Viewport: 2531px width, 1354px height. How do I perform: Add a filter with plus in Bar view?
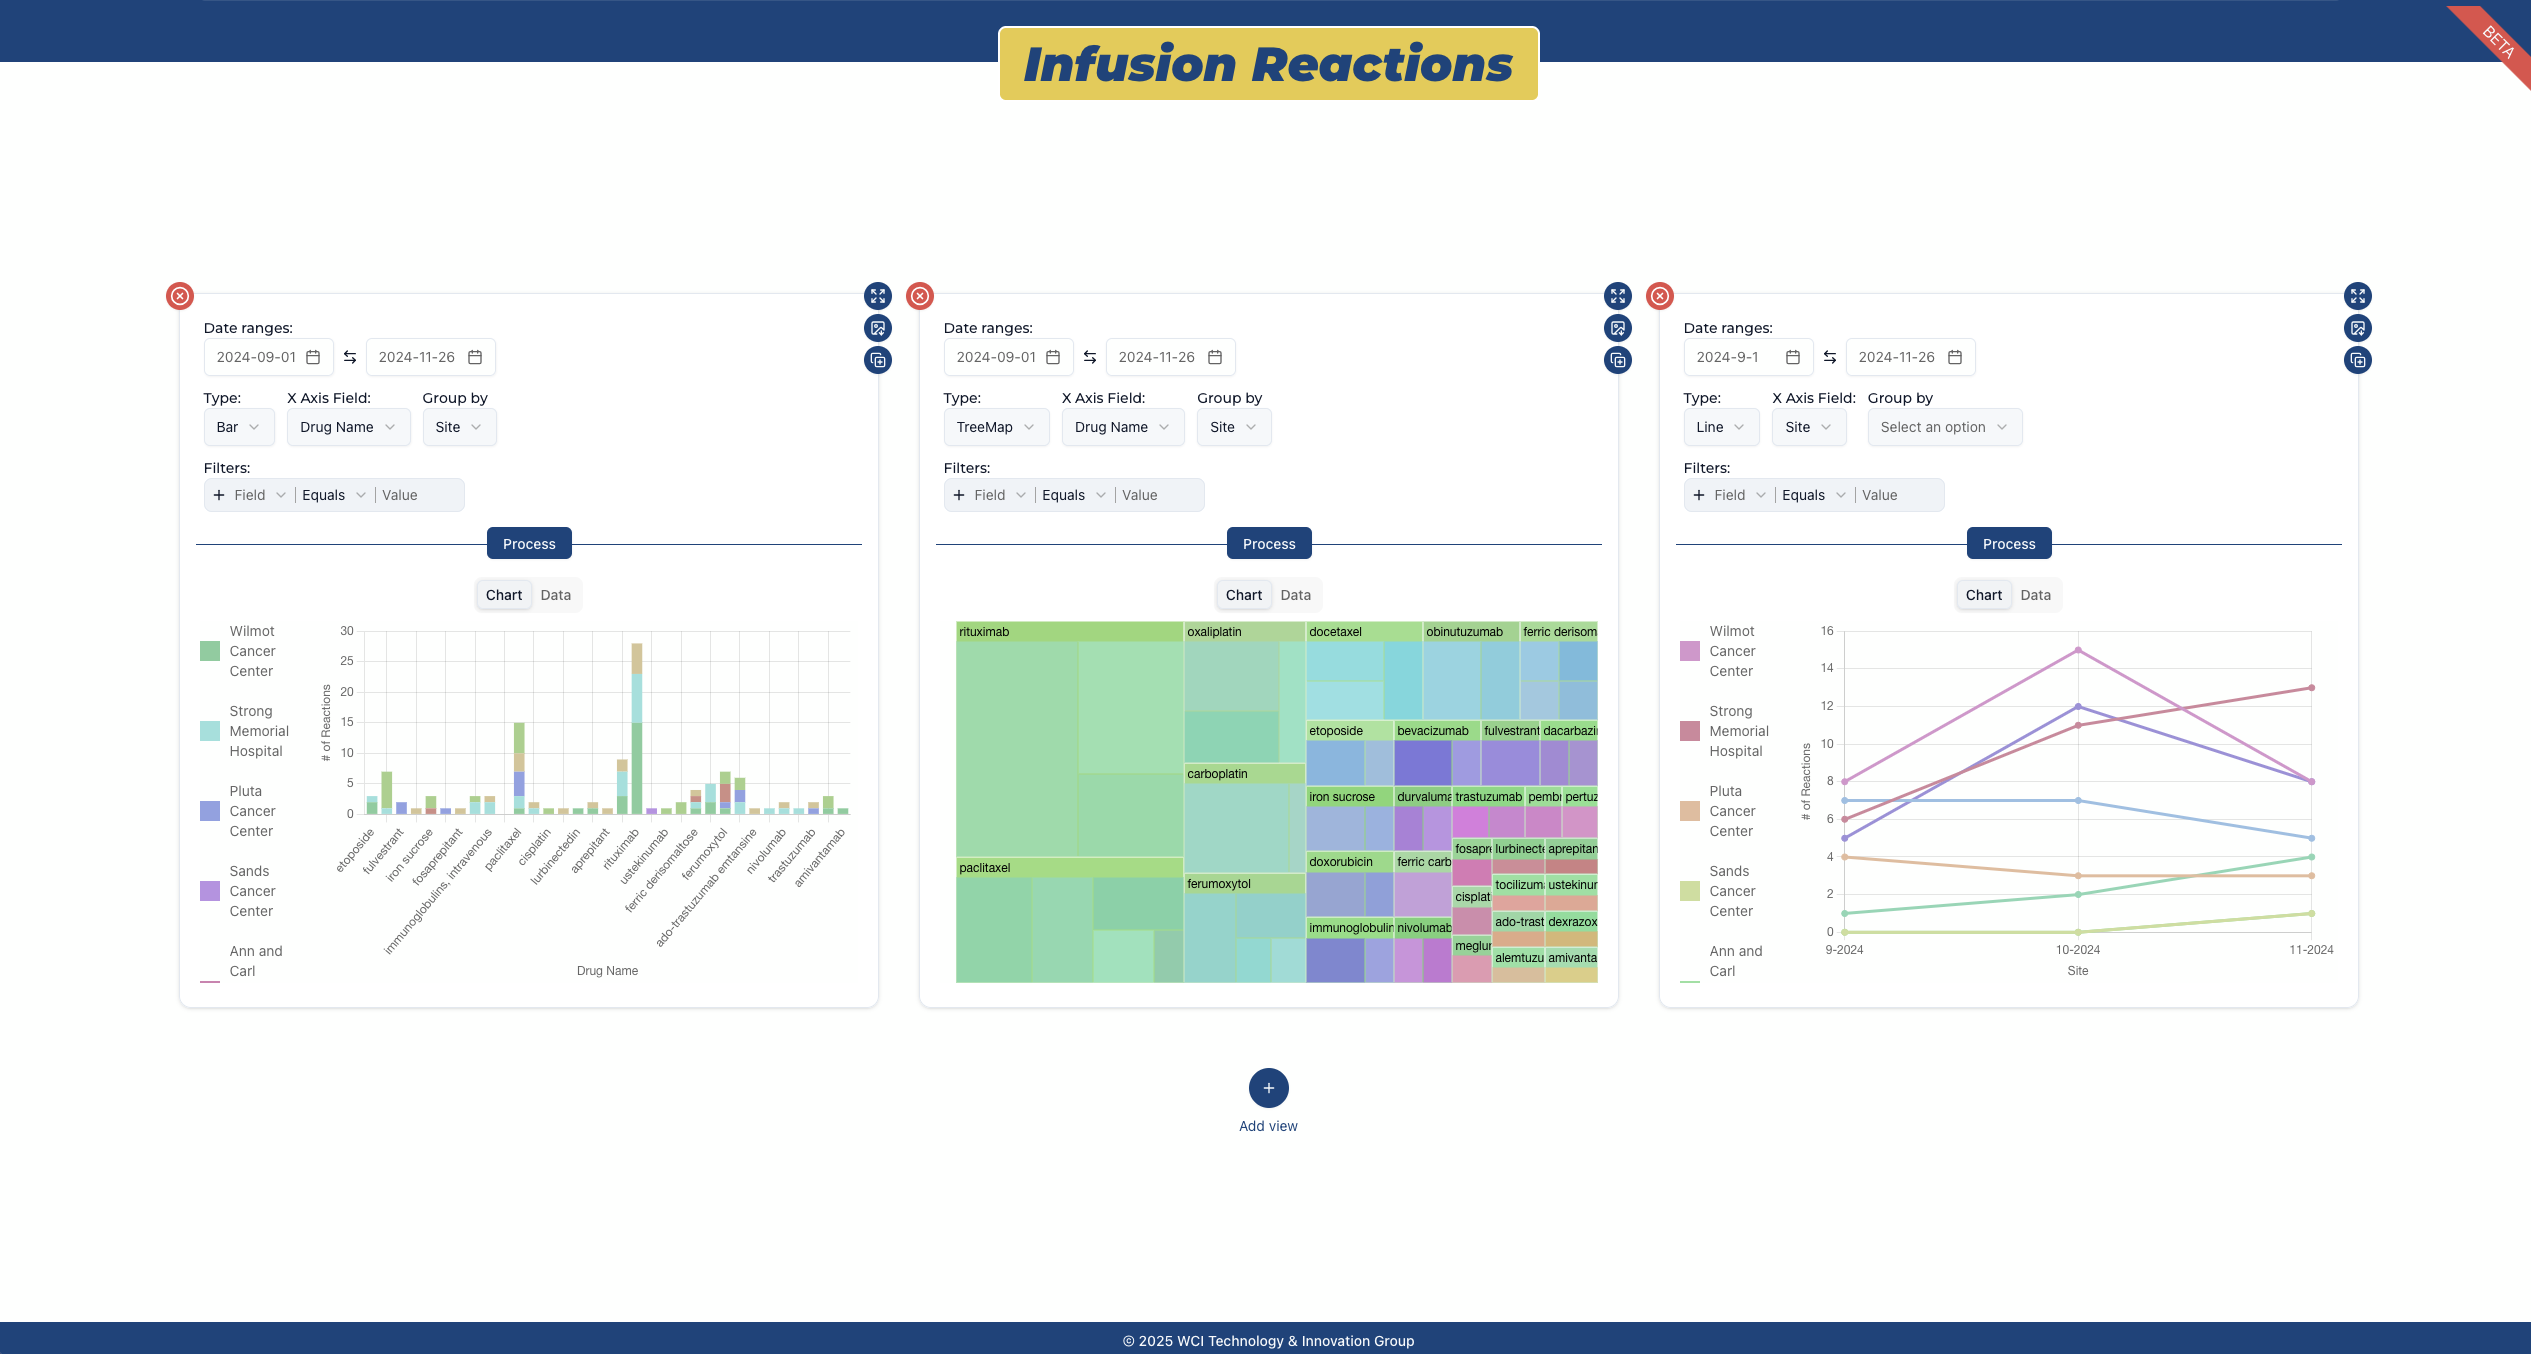tap(219, 495)
